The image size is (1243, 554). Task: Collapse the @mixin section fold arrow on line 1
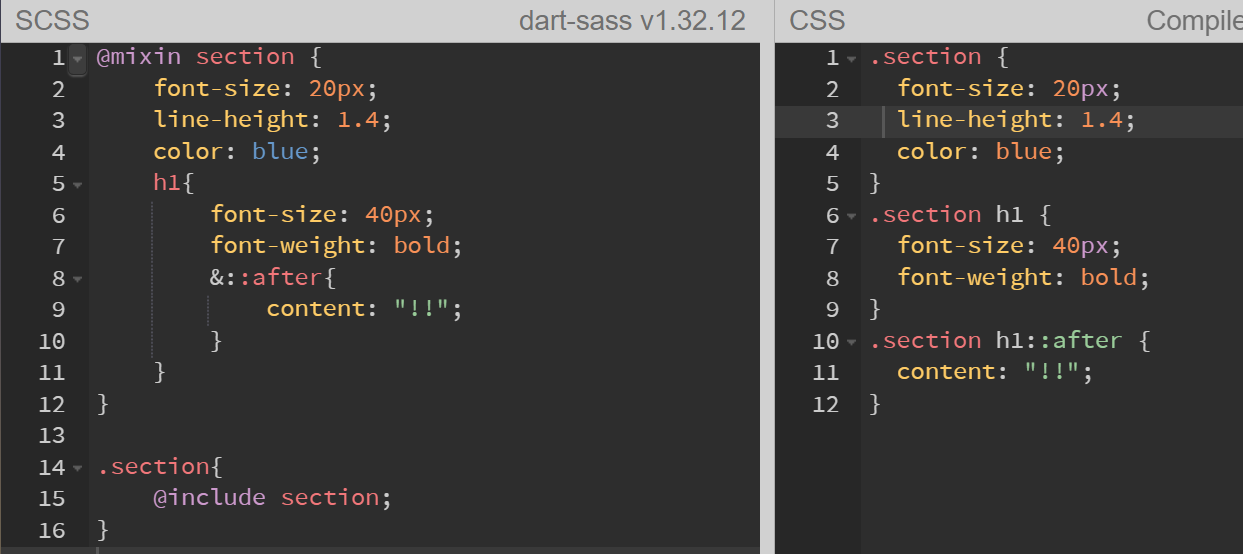[78, 58]
